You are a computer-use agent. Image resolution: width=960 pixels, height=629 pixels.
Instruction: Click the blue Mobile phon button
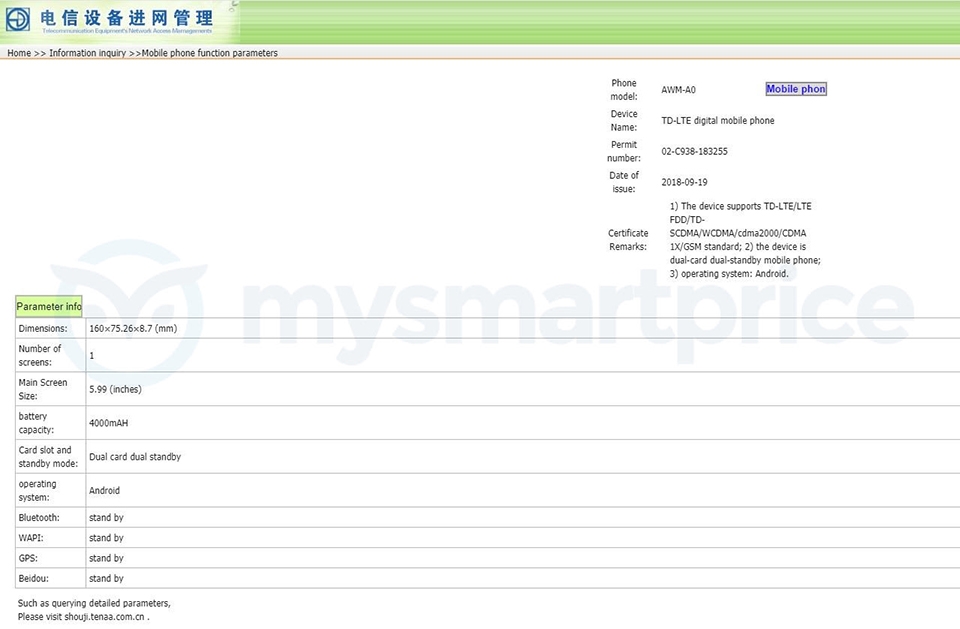[796, 89]
